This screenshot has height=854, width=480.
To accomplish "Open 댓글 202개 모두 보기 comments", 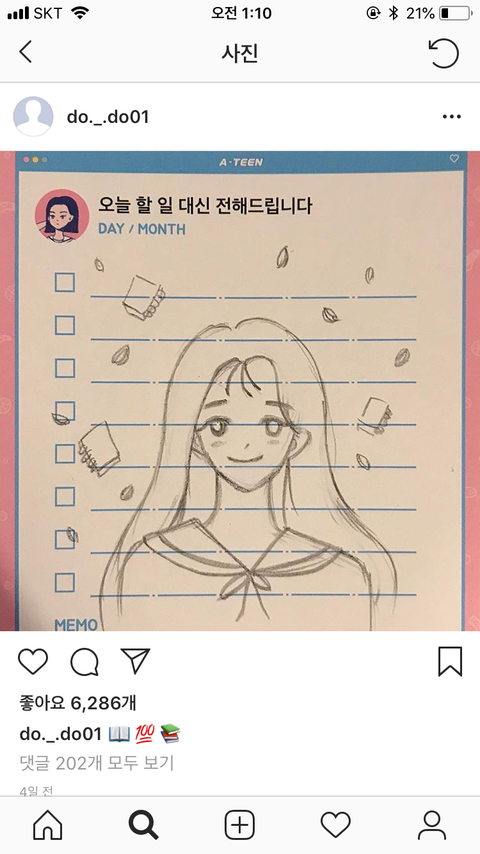I will coord(97,763).
